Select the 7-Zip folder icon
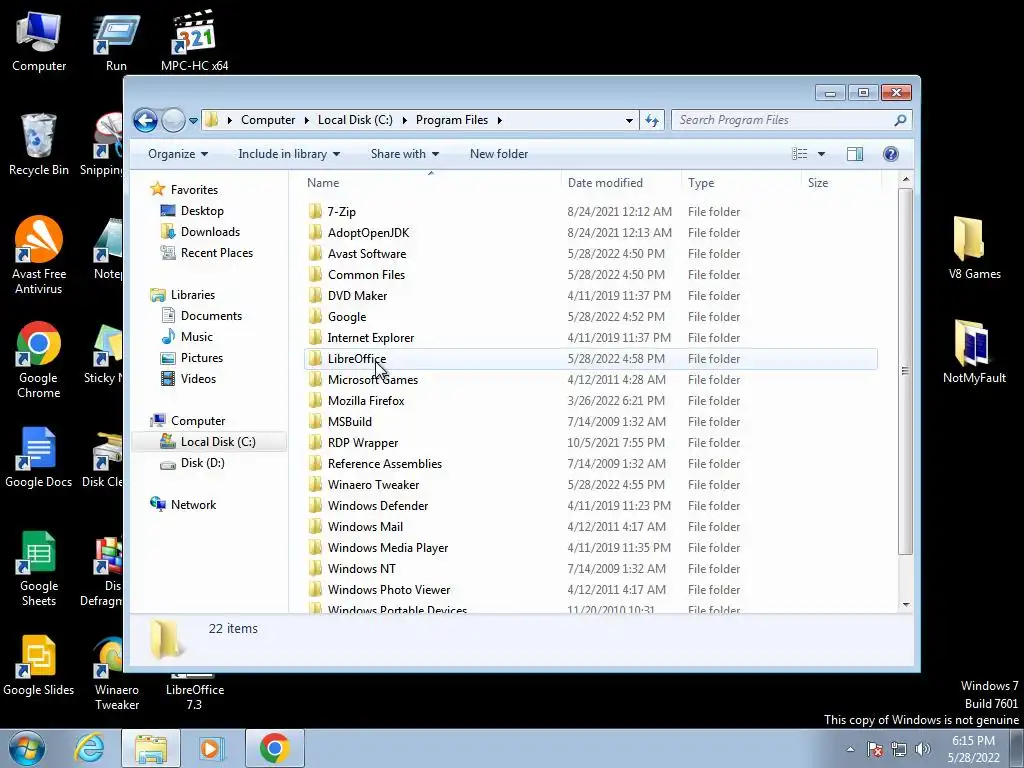Viewport: 1024px width, 768px height. tap(315, 212)
